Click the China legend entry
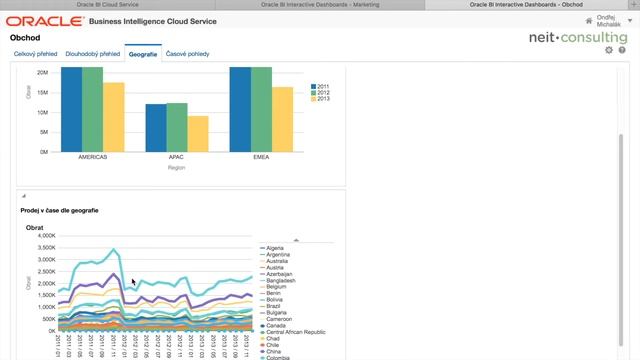 coord(270,351)
